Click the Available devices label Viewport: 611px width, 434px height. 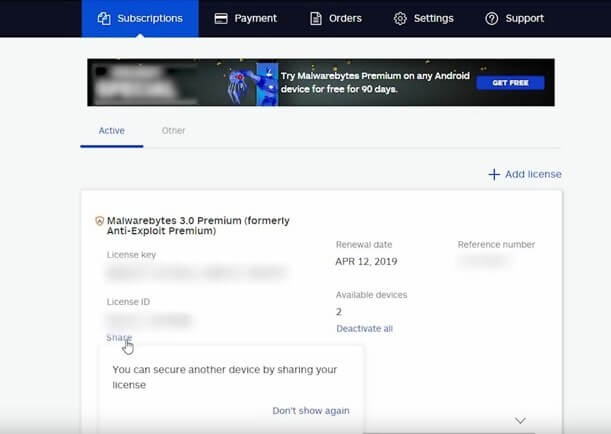pos(371,295)
